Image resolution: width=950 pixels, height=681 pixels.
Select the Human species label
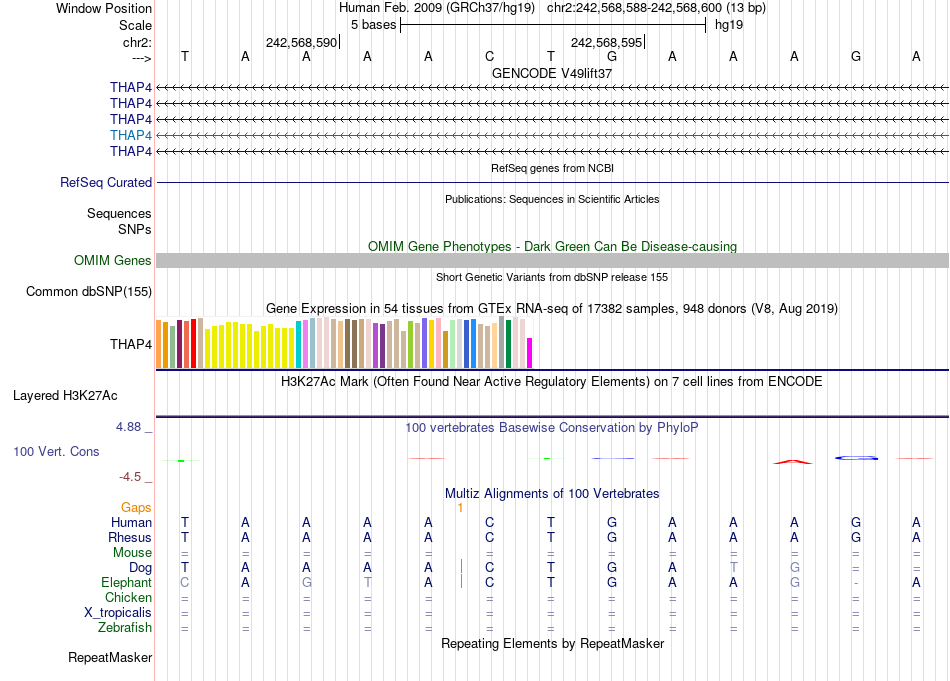131,522
